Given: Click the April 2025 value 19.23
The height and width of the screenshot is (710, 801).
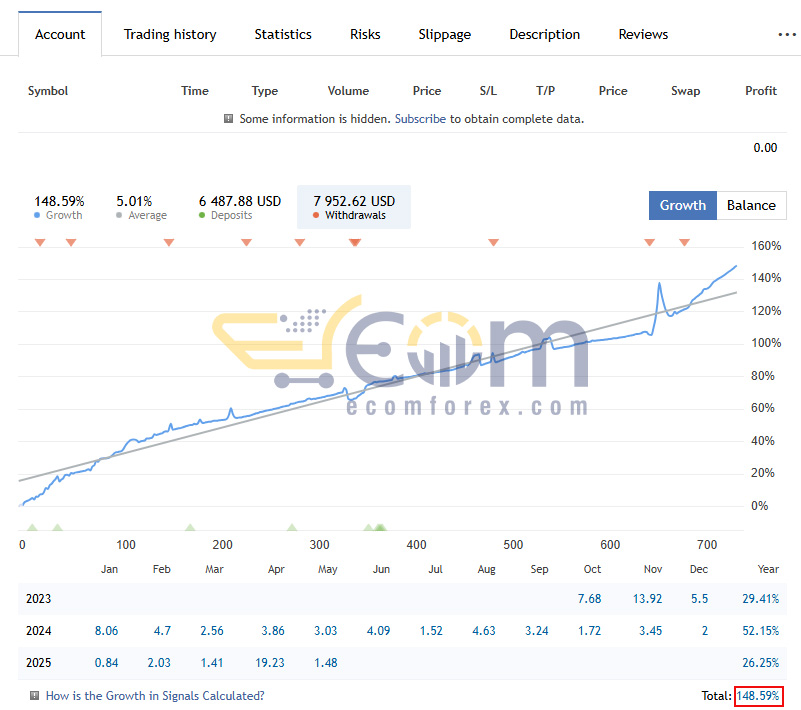Looking at the screenshot, I should [x=270, y=662].
